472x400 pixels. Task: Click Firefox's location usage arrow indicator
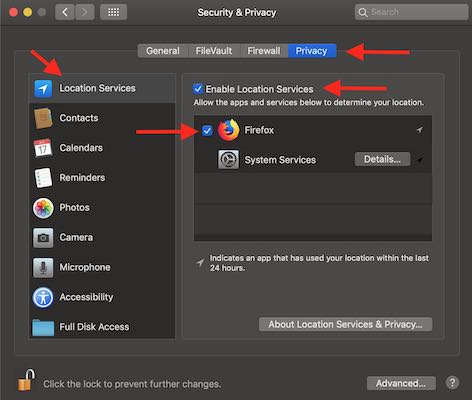tap(420, 129)
